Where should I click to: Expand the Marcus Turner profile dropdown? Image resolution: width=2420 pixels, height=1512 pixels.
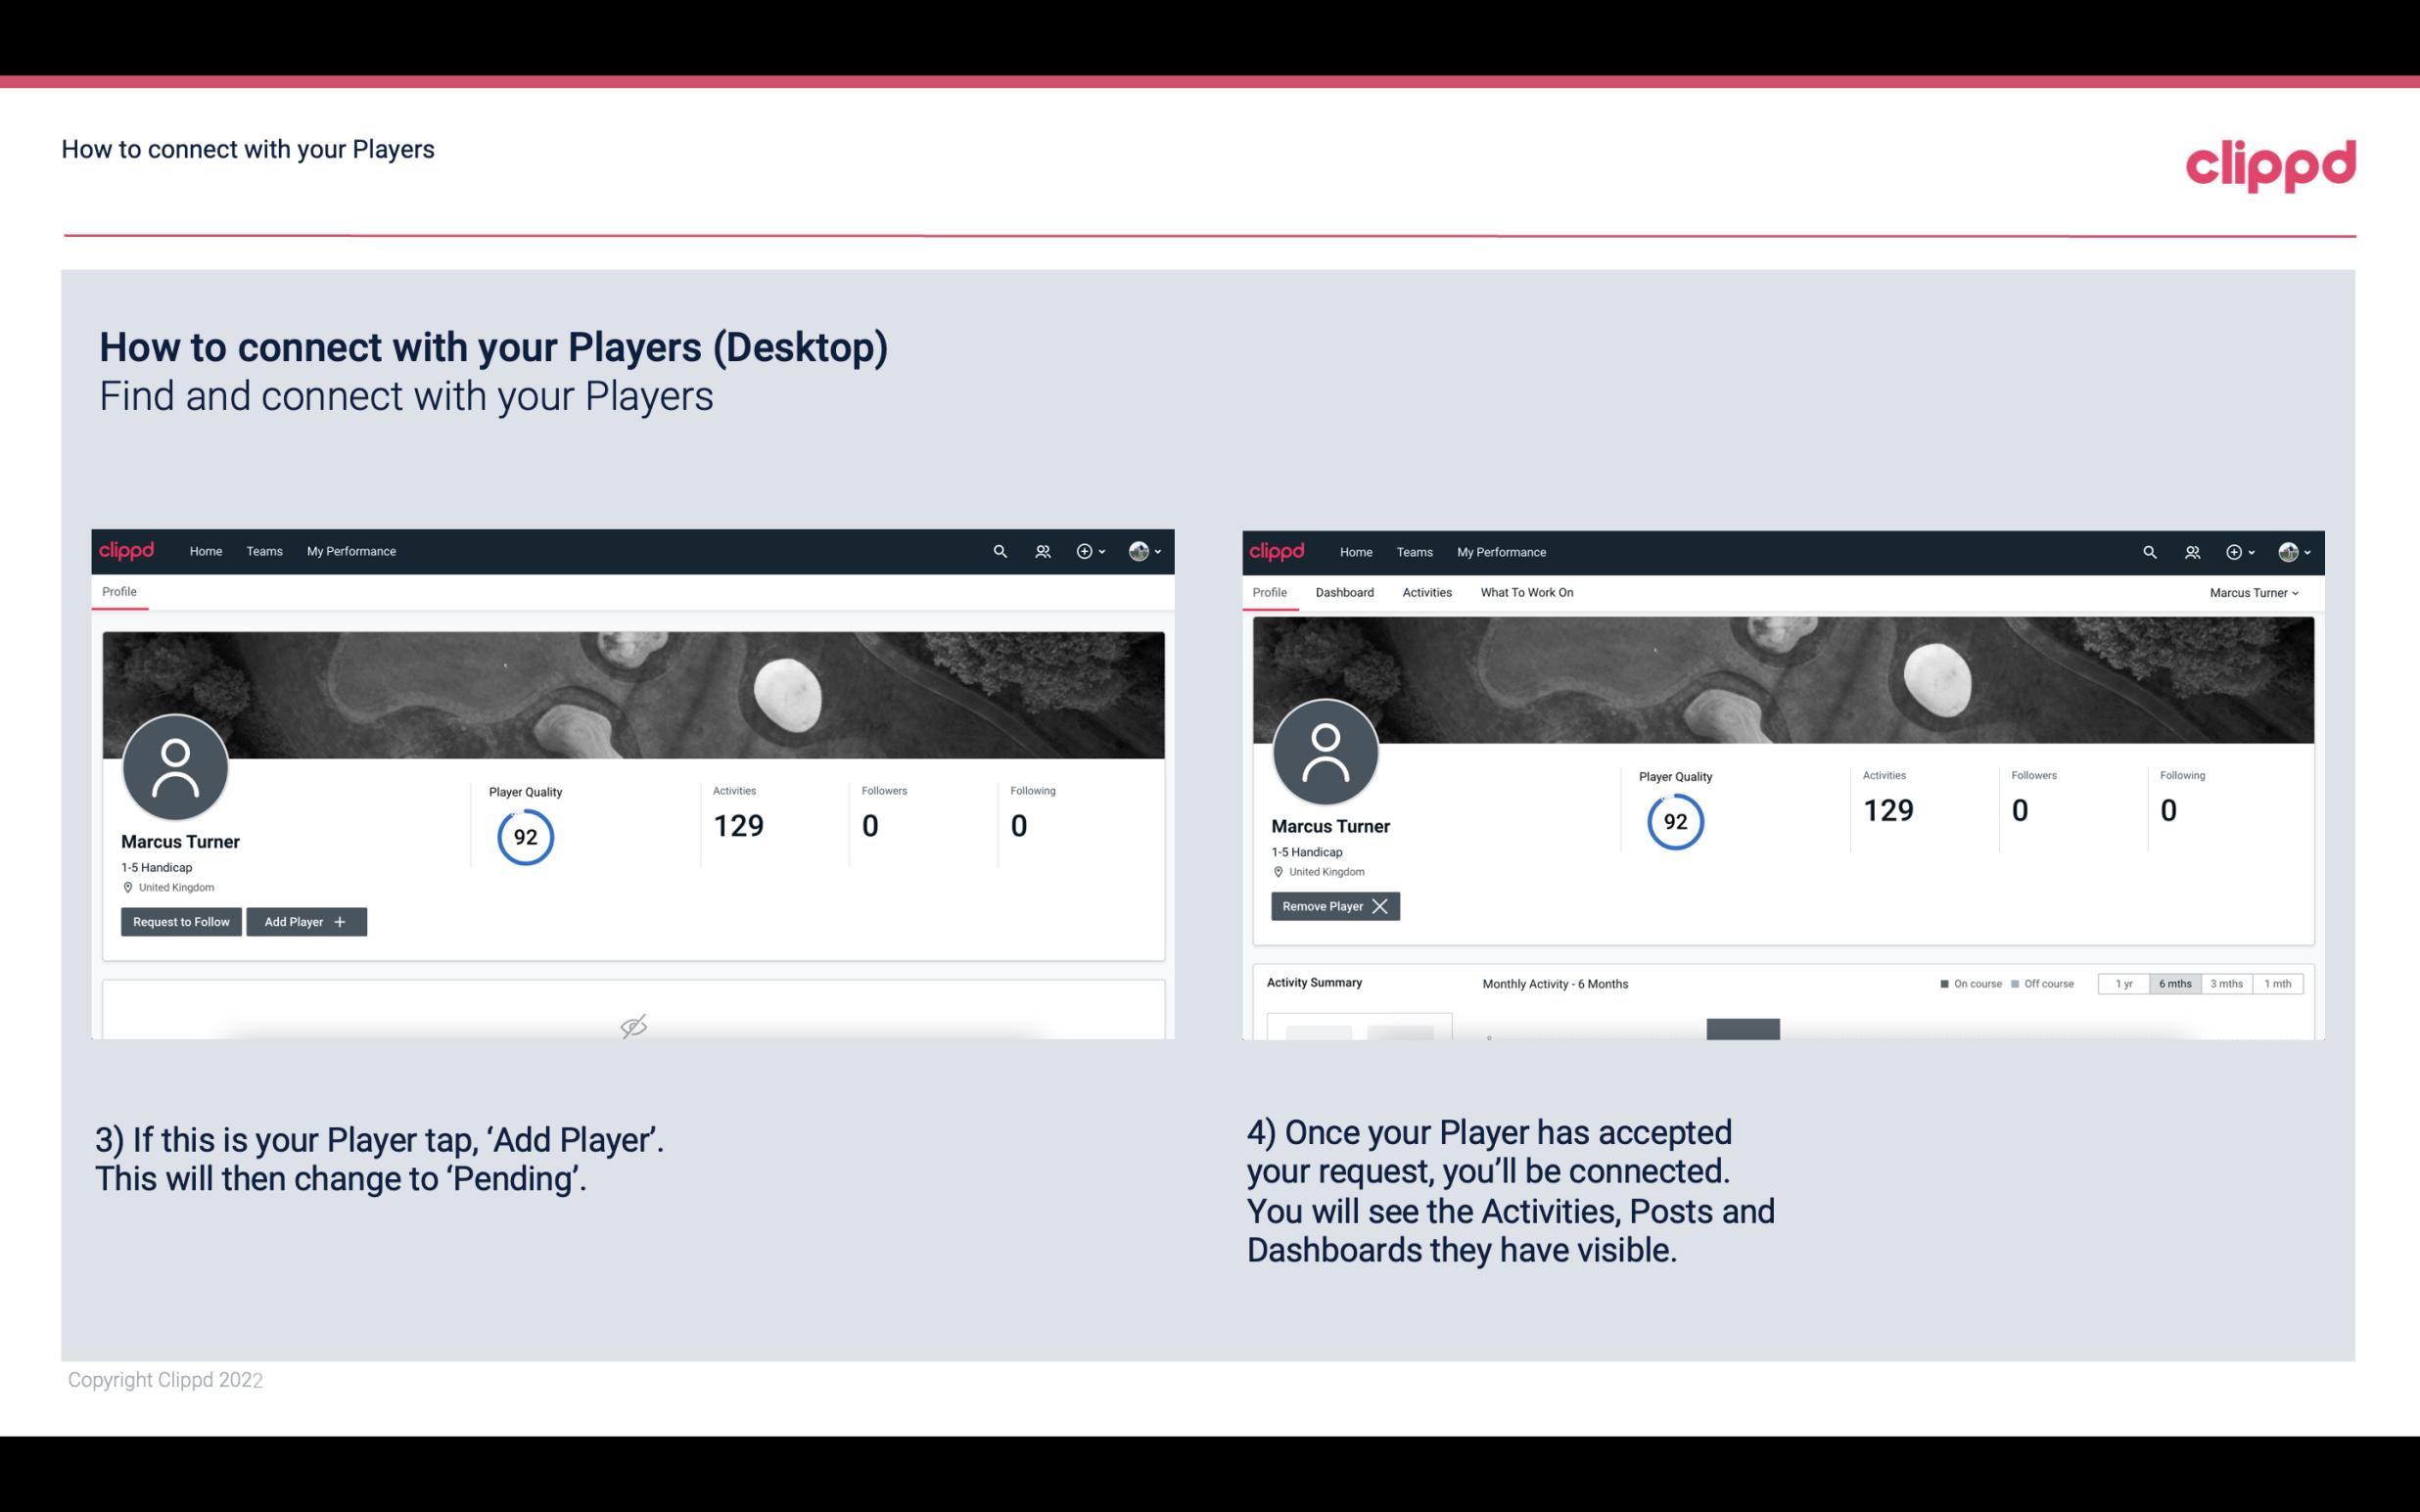tap(2255, 592)
